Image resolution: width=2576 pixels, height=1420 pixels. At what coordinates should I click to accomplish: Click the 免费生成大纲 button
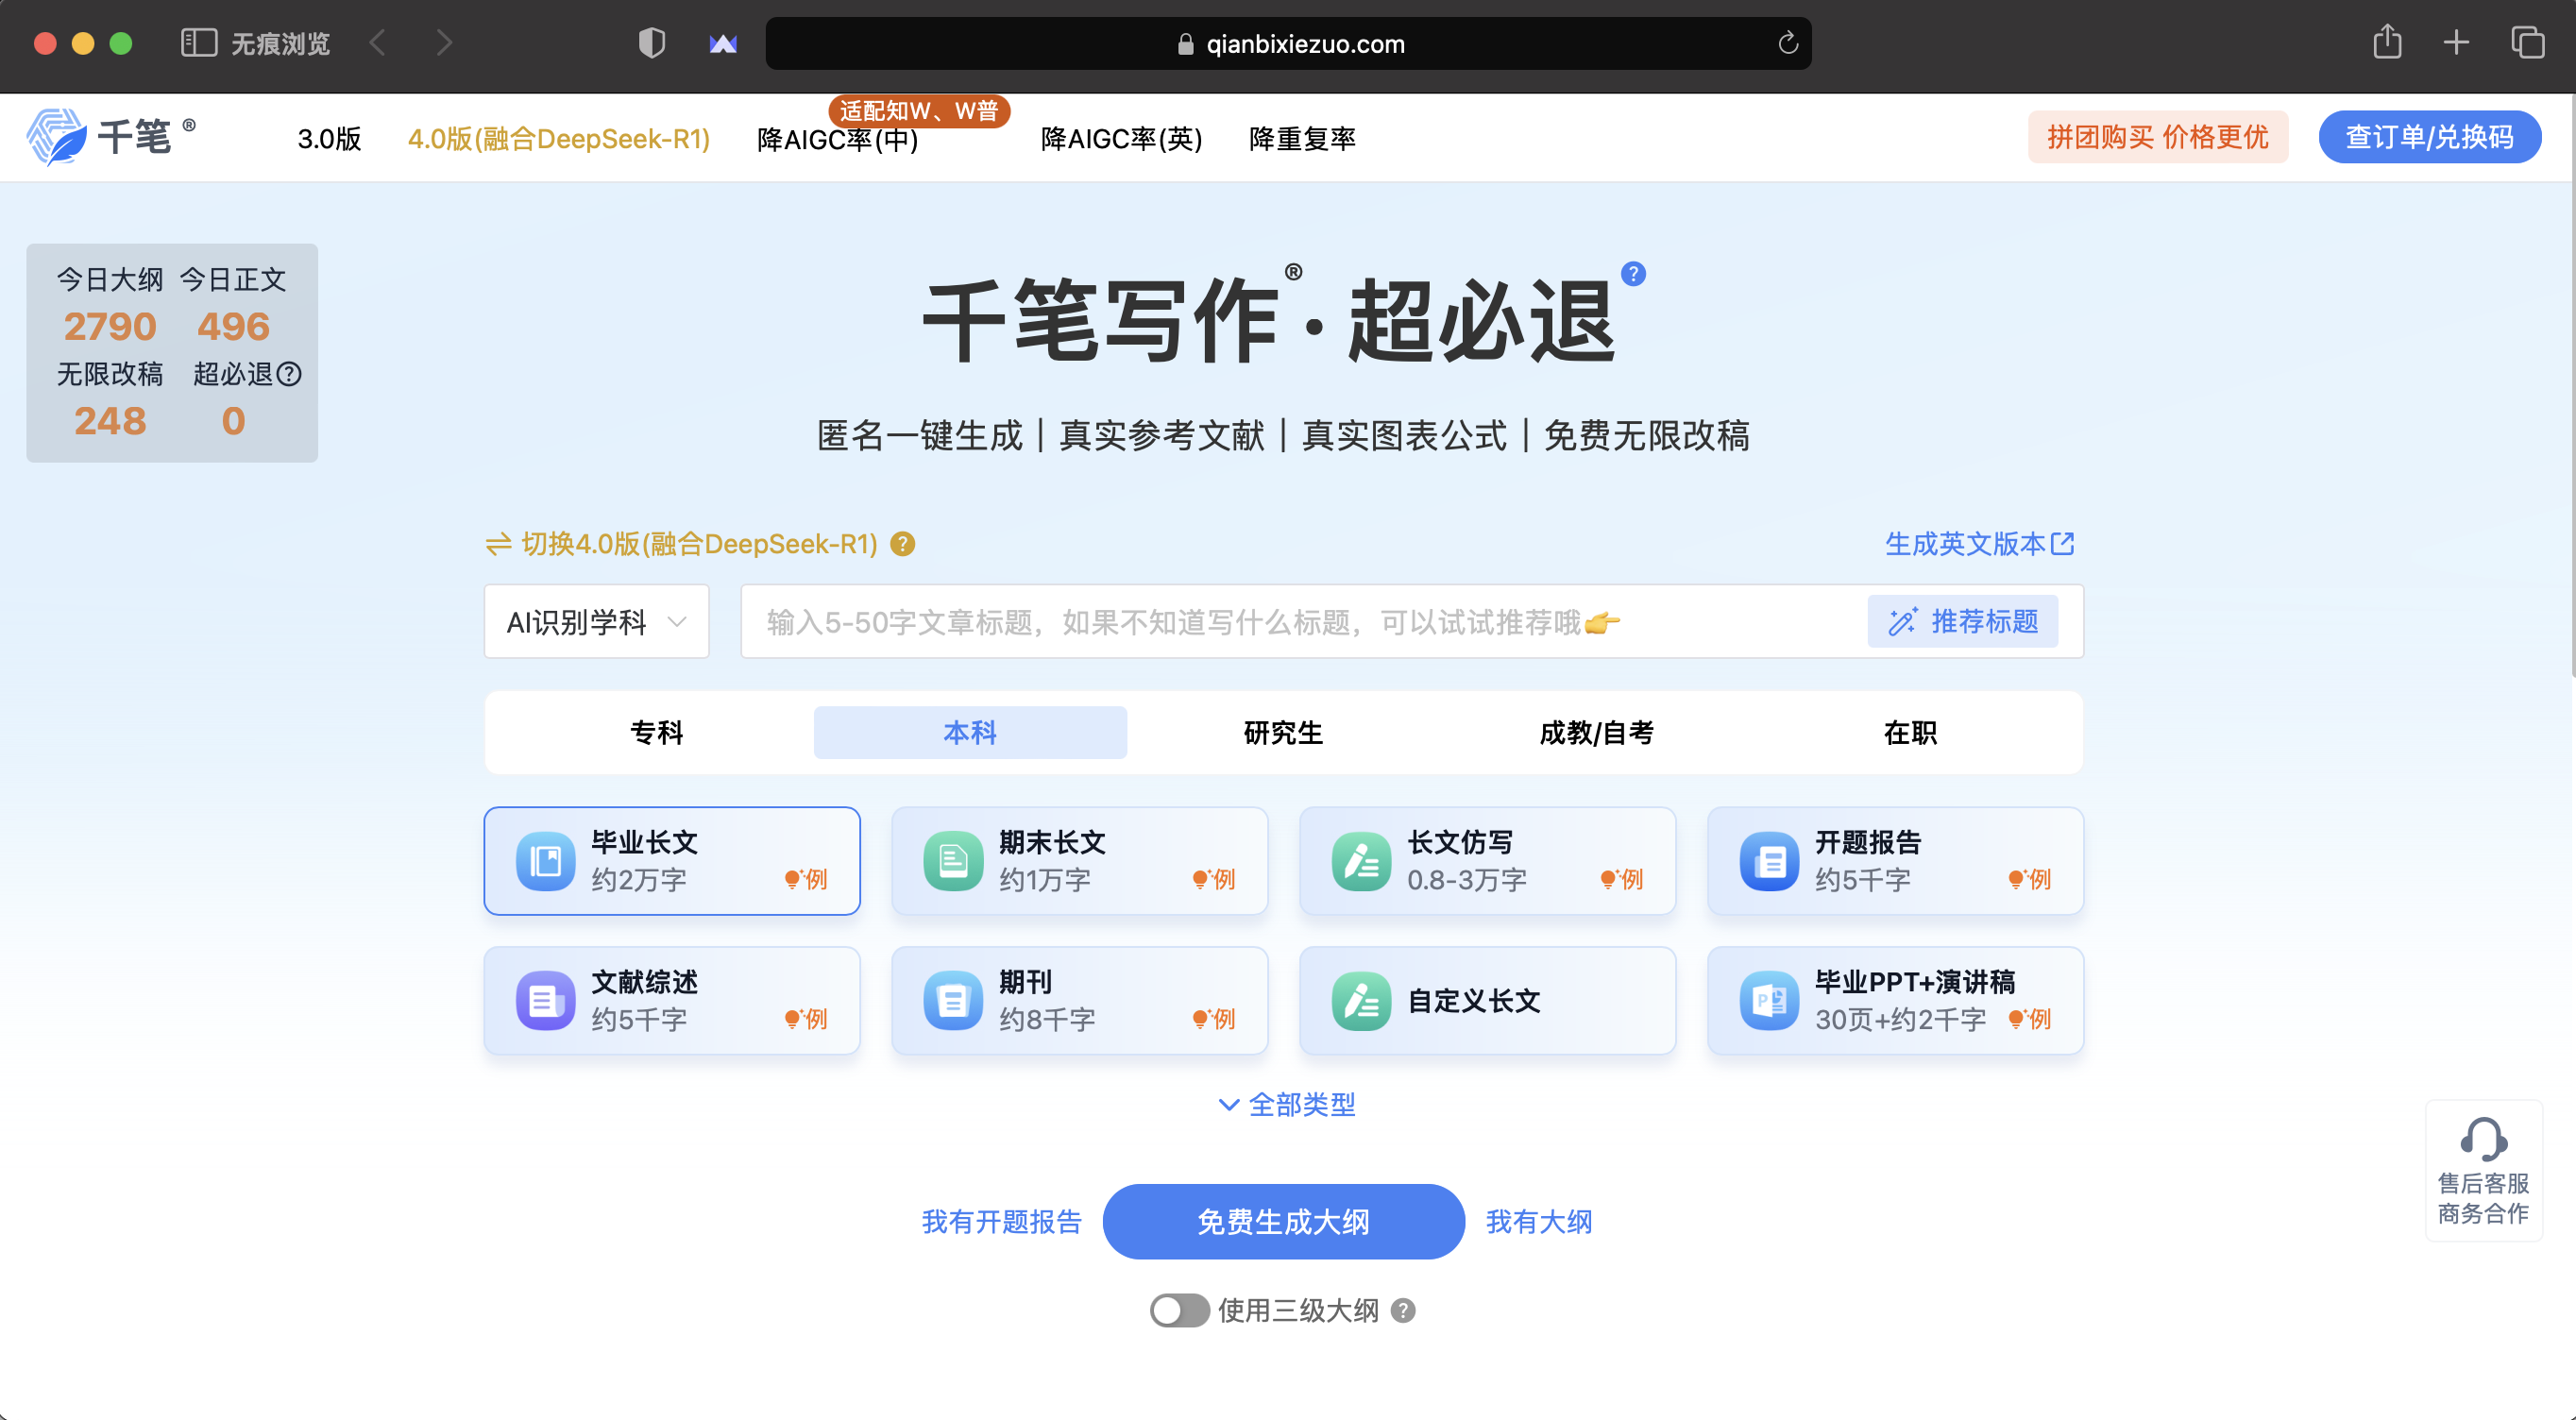pyautogui.click(x=1284, y=1222)
